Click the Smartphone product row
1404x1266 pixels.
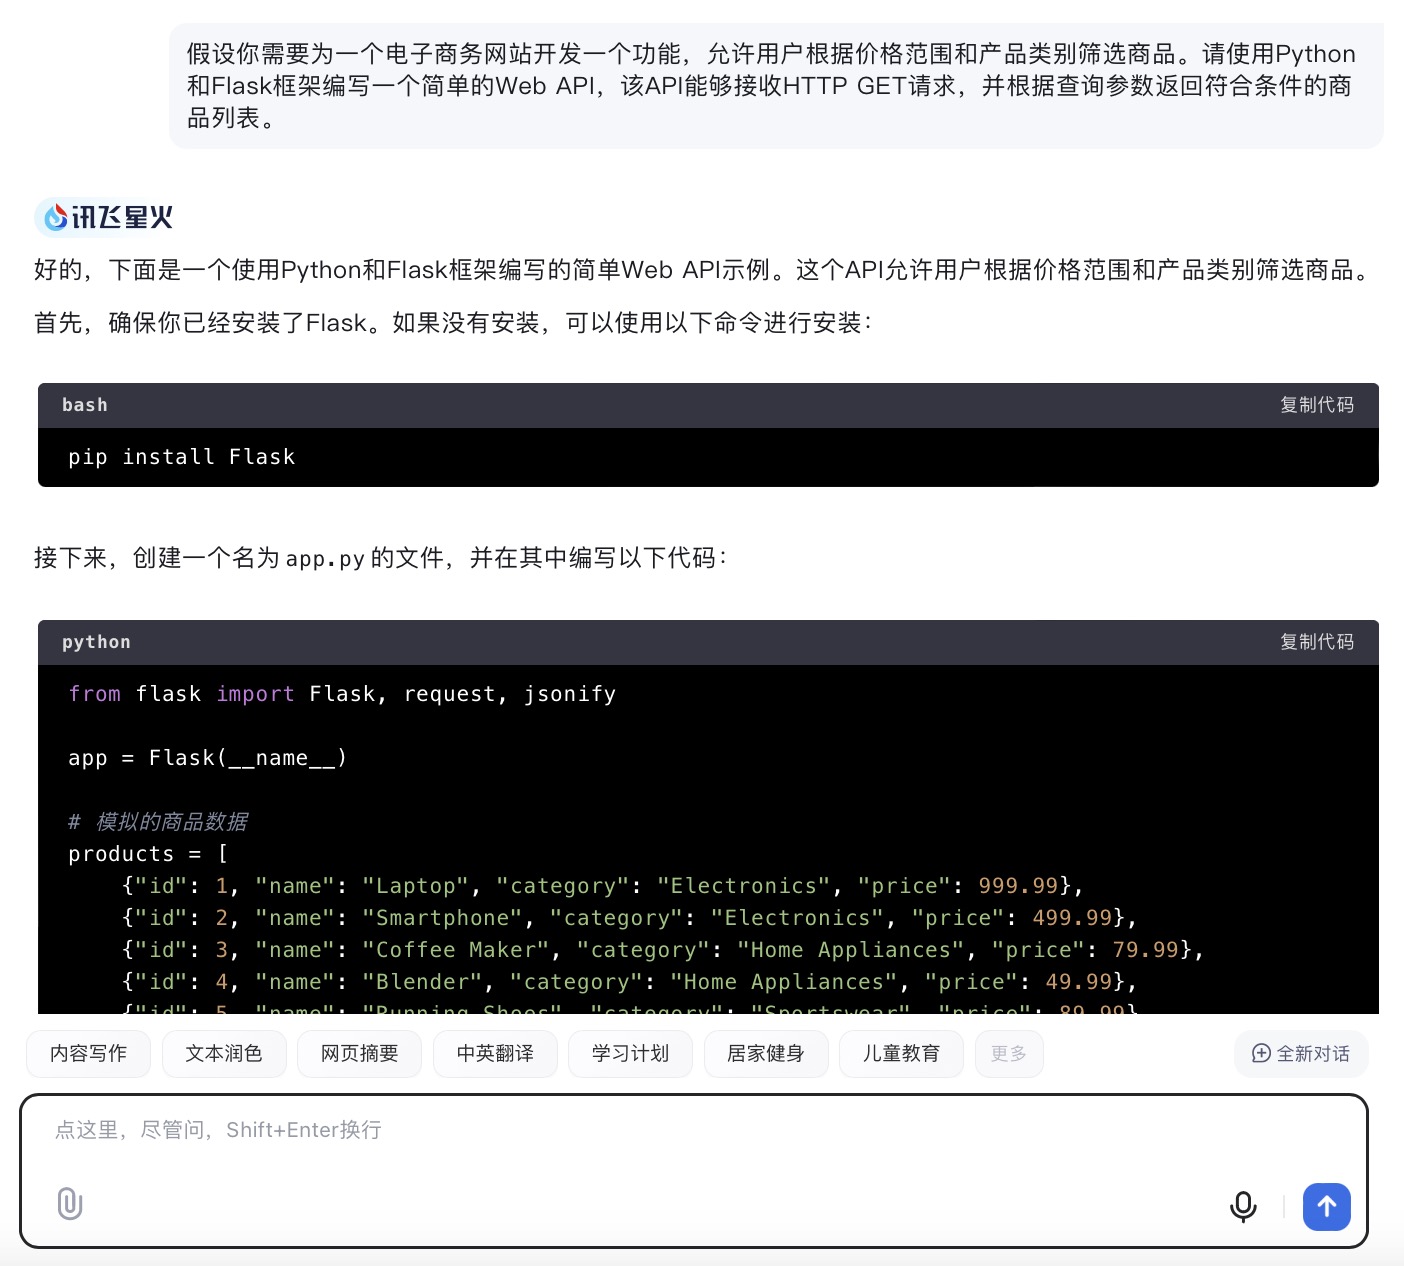[x=630, y=918]
